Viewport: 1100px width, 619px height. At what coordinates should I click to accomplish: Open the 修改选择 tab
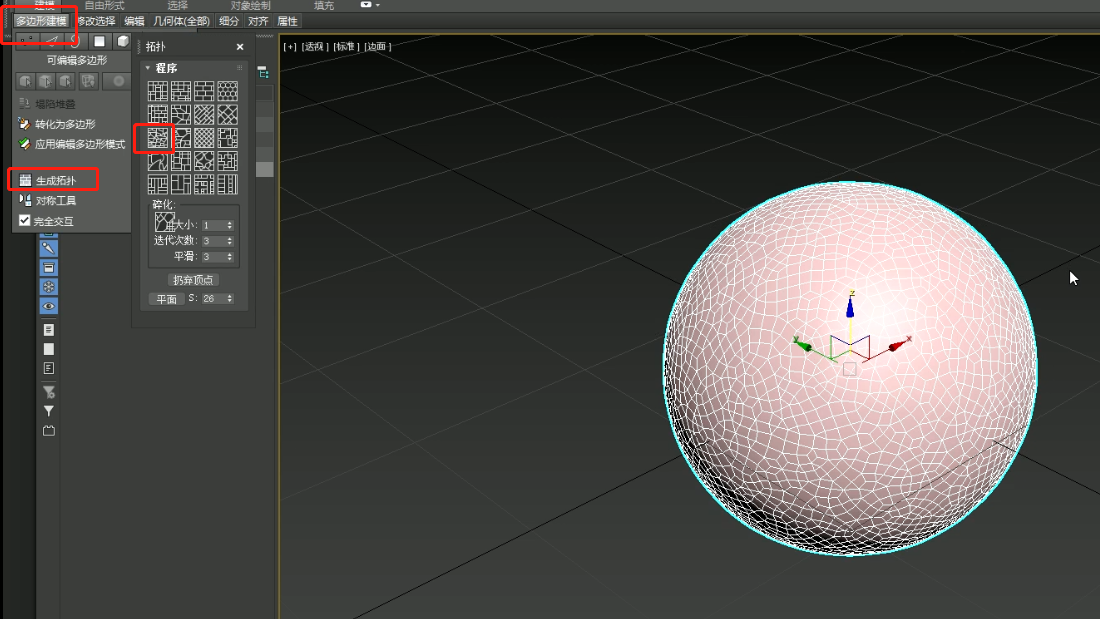(96, 21)
